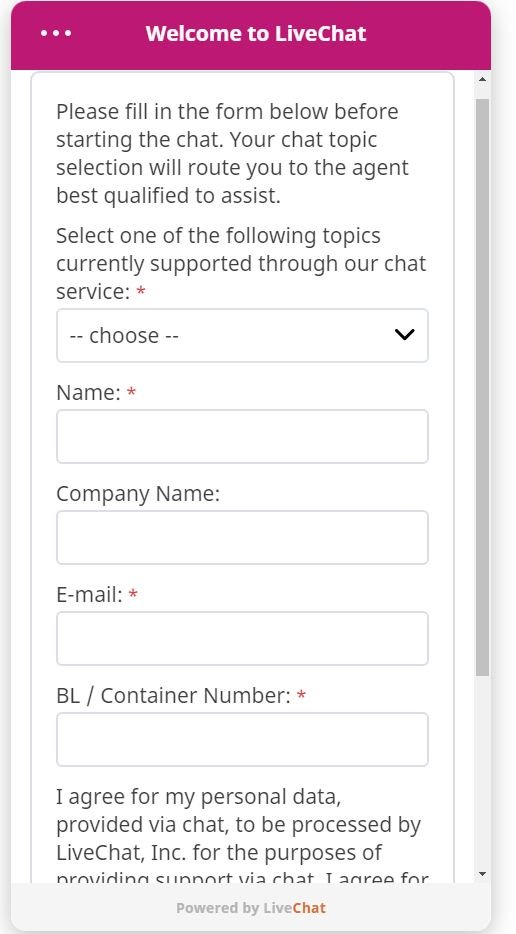Viewport: 516px width, 934px height.
Task: Open the three-dot menu in the header
Action: [x=56, y=33]
